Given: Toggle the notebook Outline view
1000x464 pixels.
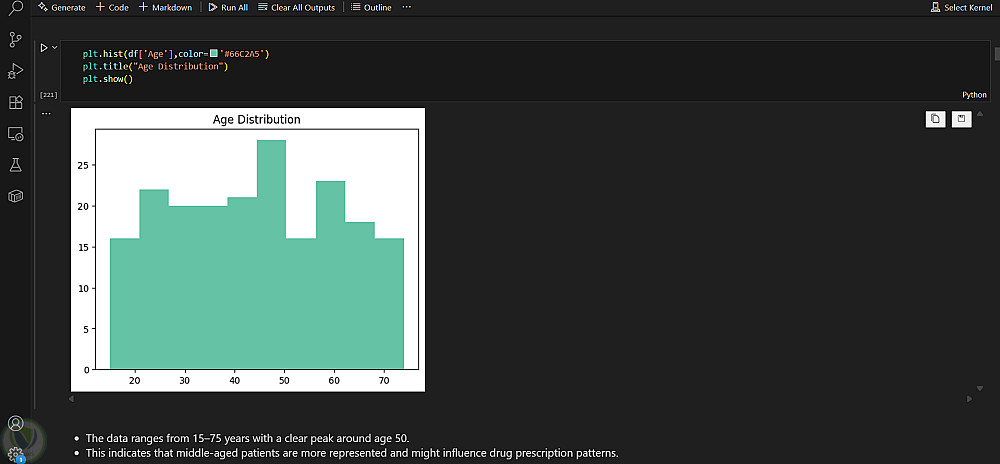Looking at the screenshot, I should tap(371, 7).
